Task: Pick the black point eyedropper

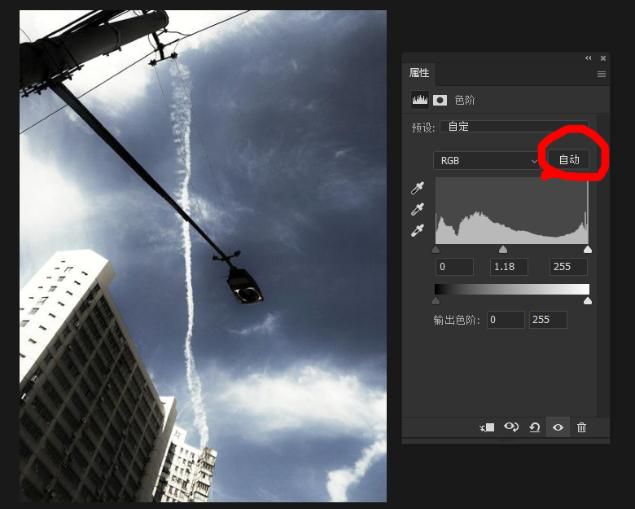Action: (418, 188)
